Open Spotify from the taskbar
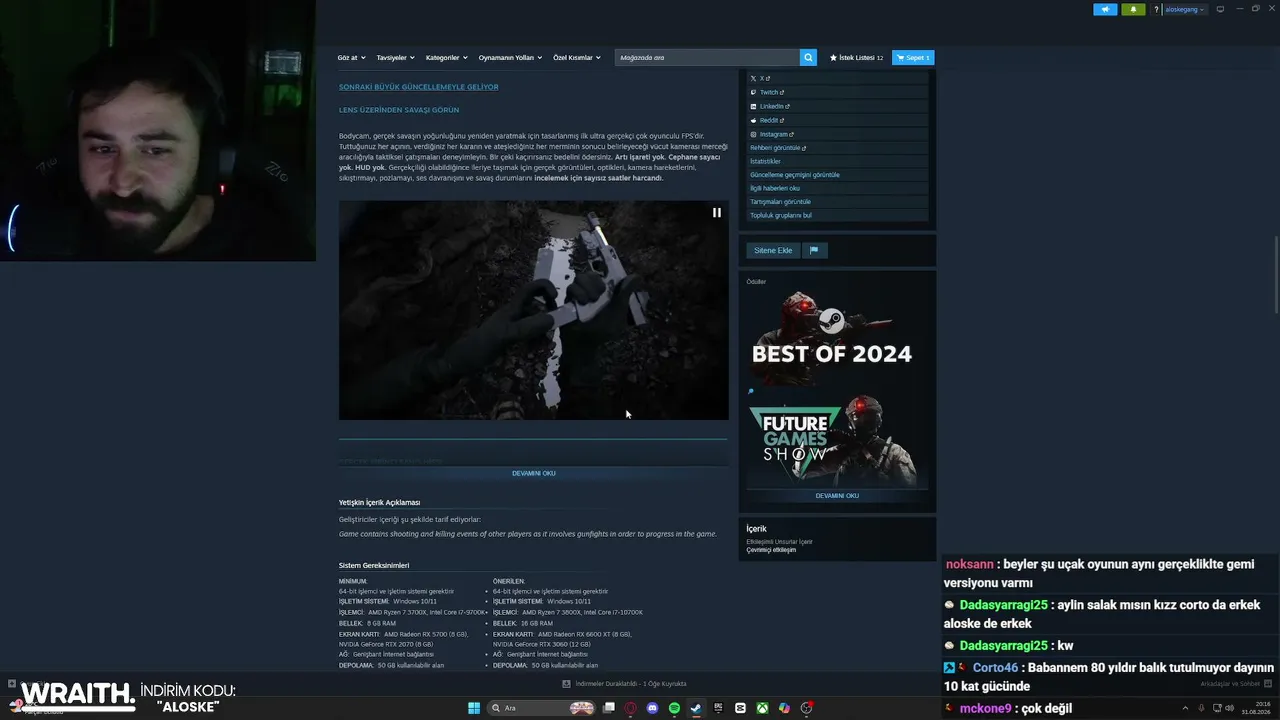This screenshot has height=720, width=1280. click(x=674, y=708)
